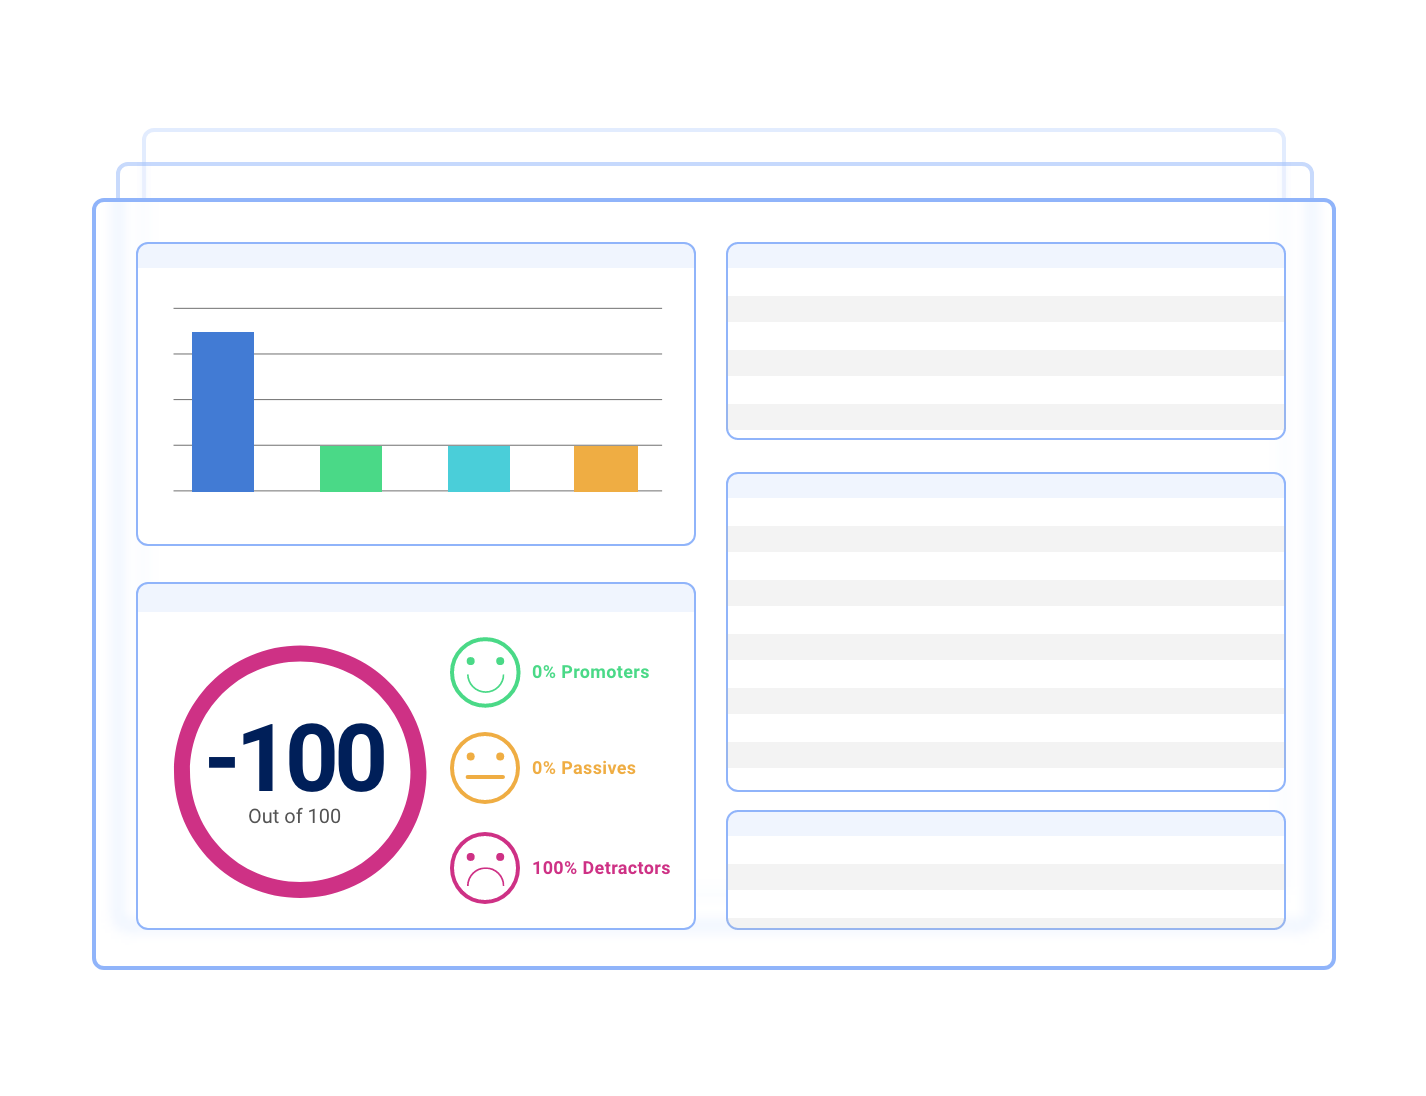Click the green Promoters smiley icon
1426x1096 pixels.
(485, 672)
